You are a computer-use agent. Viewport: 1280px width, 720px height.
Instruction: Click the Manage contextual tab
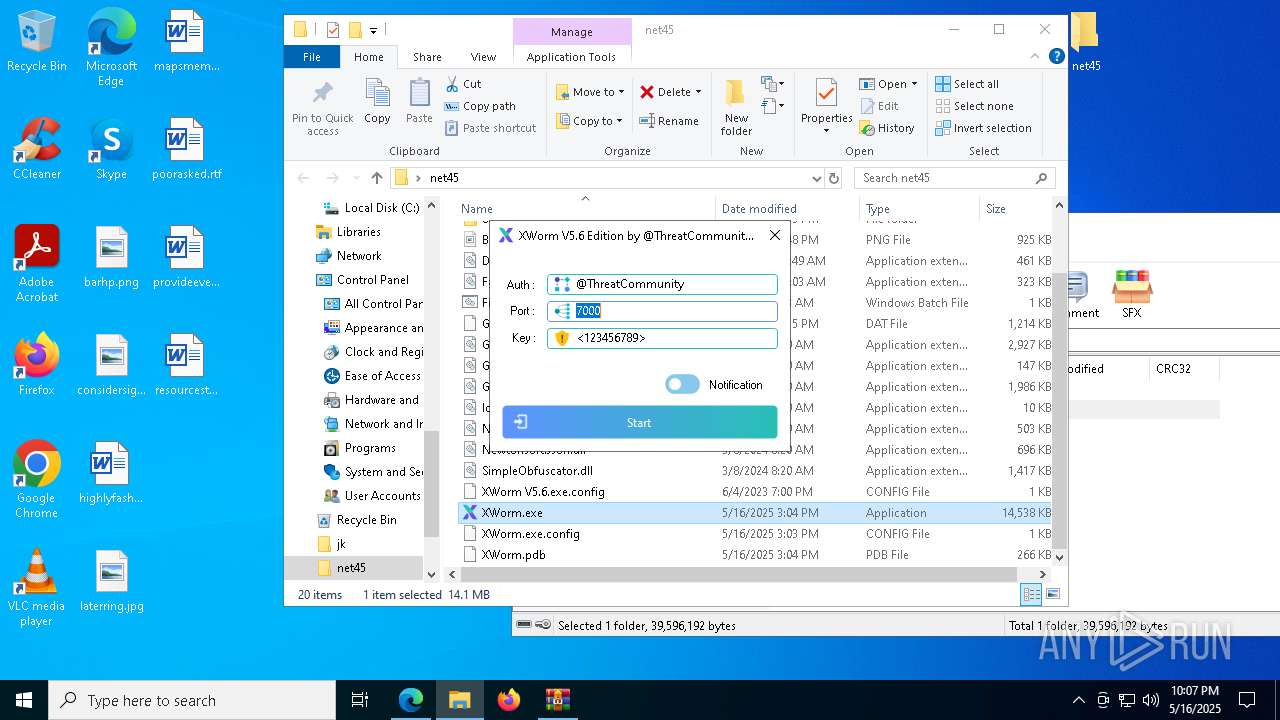[572, 32]
